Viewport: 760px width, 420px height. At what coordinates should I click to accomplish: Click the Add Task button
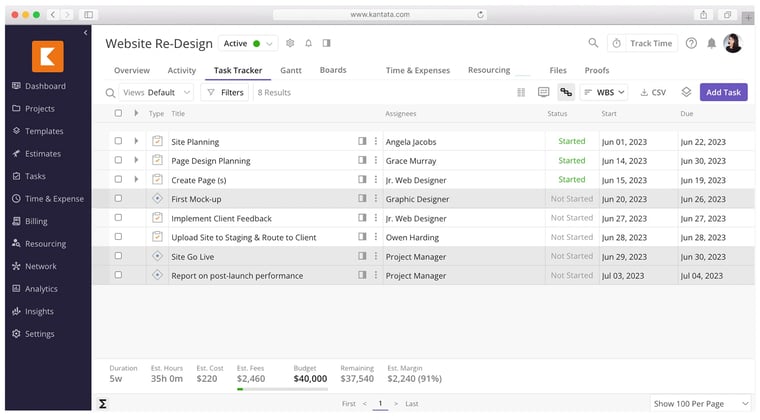[x=723, y=92]
